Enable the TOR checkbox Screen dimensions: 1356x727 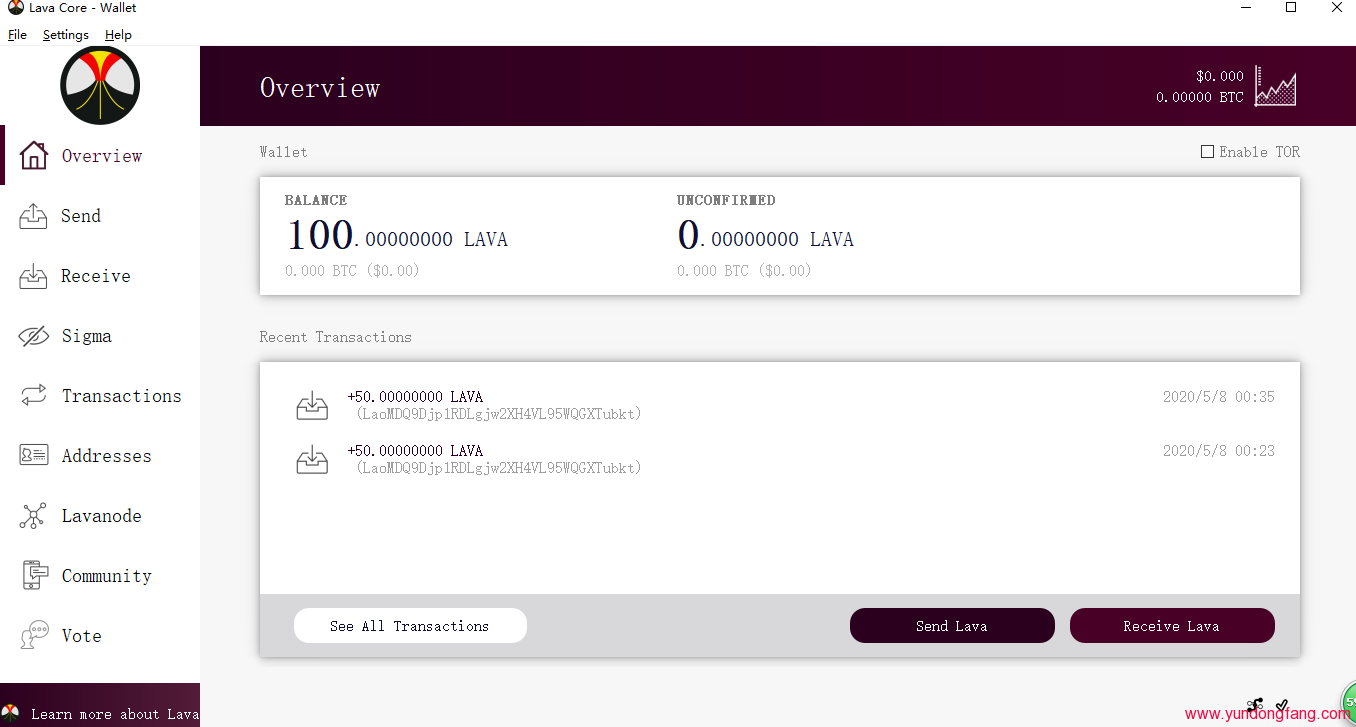(x=1207, y=152)
